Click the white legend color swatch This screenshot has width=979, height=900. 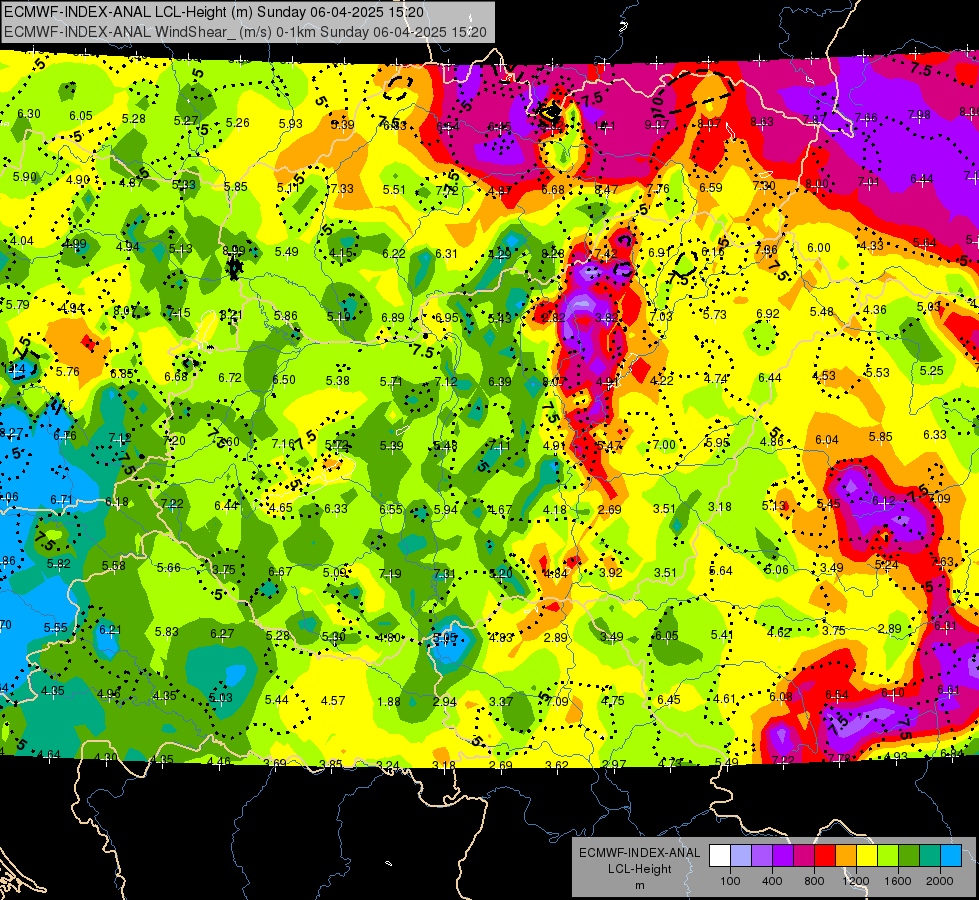click(x=720, y=856)
